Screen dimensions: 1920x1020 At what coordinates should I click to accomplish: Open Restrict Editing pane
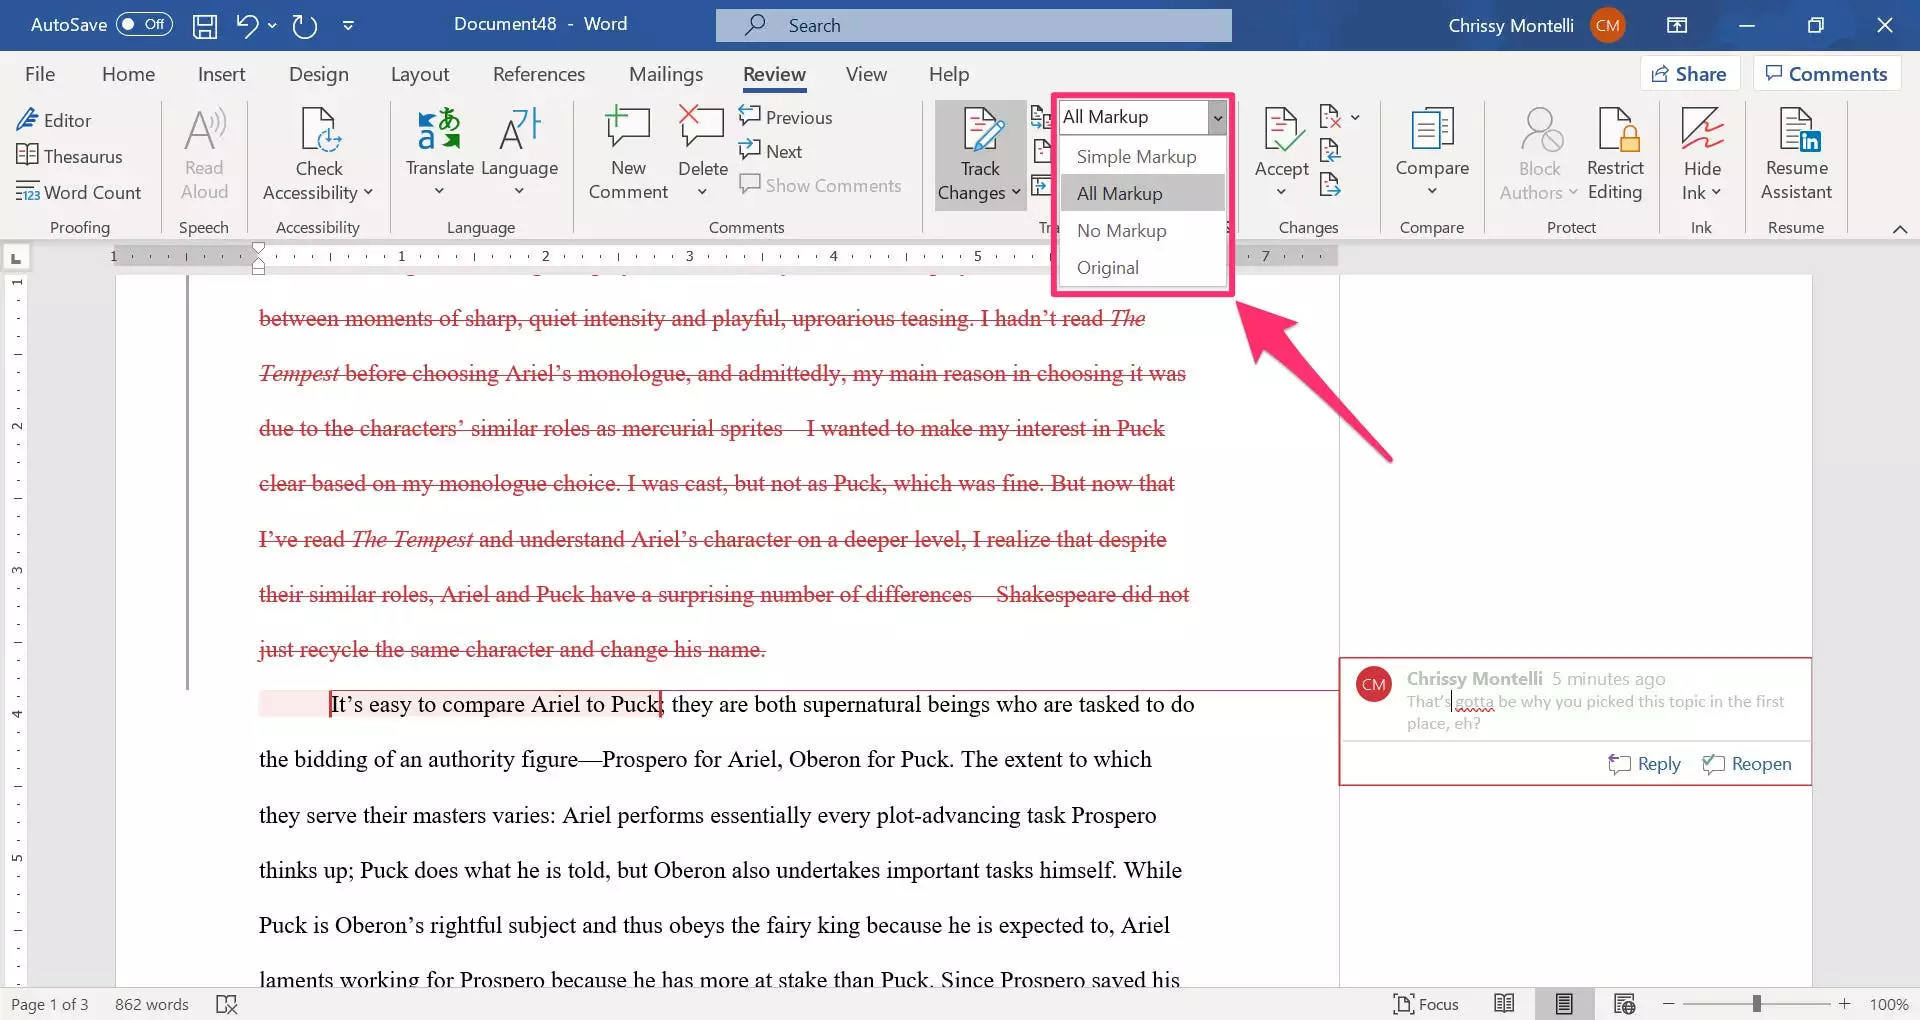(1614, 152)
